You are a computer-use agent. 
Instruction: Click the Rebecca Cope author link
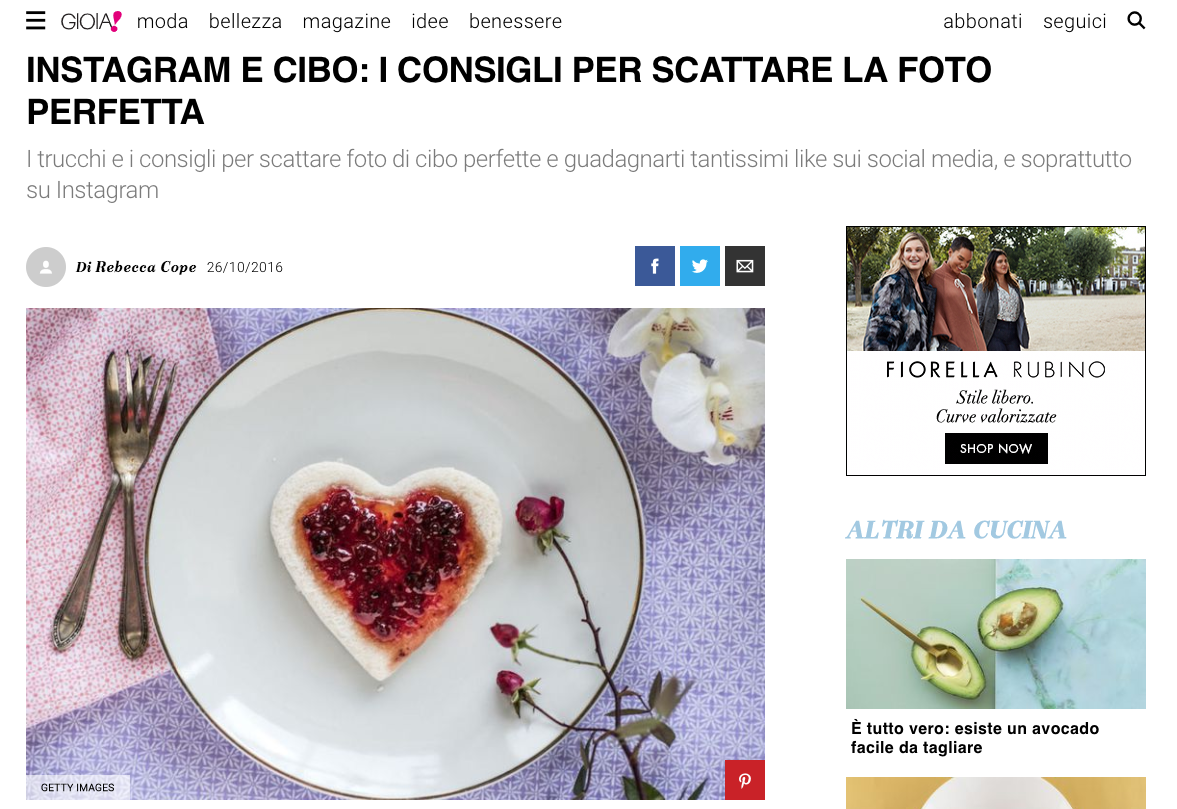146,267
